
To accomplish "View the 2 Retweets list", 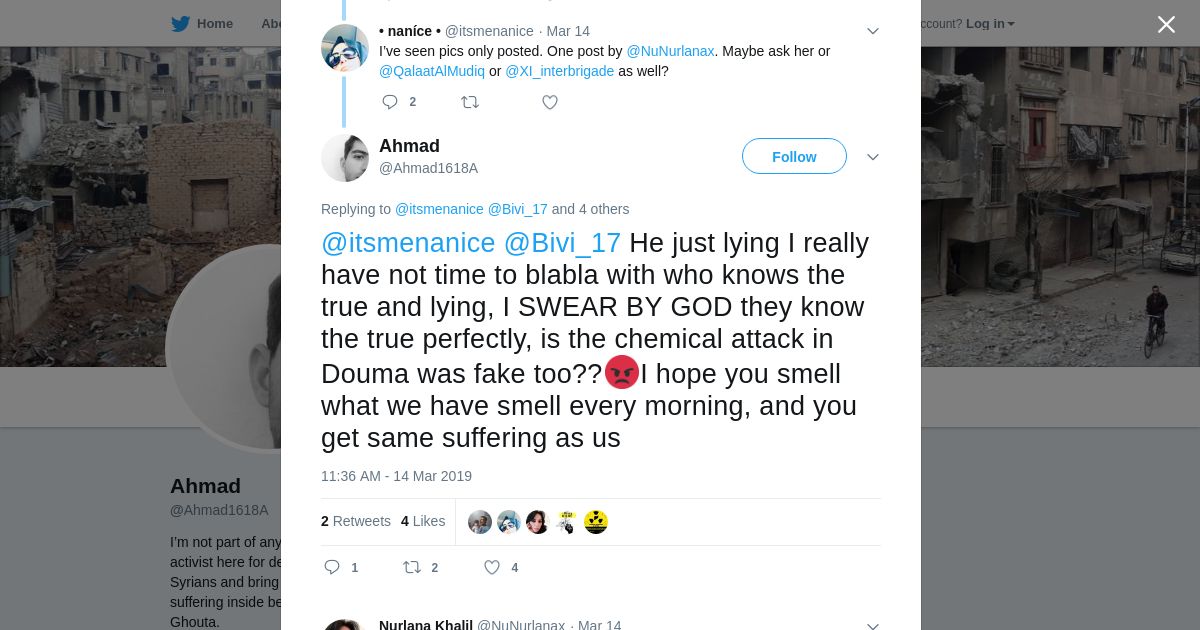I will [356, 521].
